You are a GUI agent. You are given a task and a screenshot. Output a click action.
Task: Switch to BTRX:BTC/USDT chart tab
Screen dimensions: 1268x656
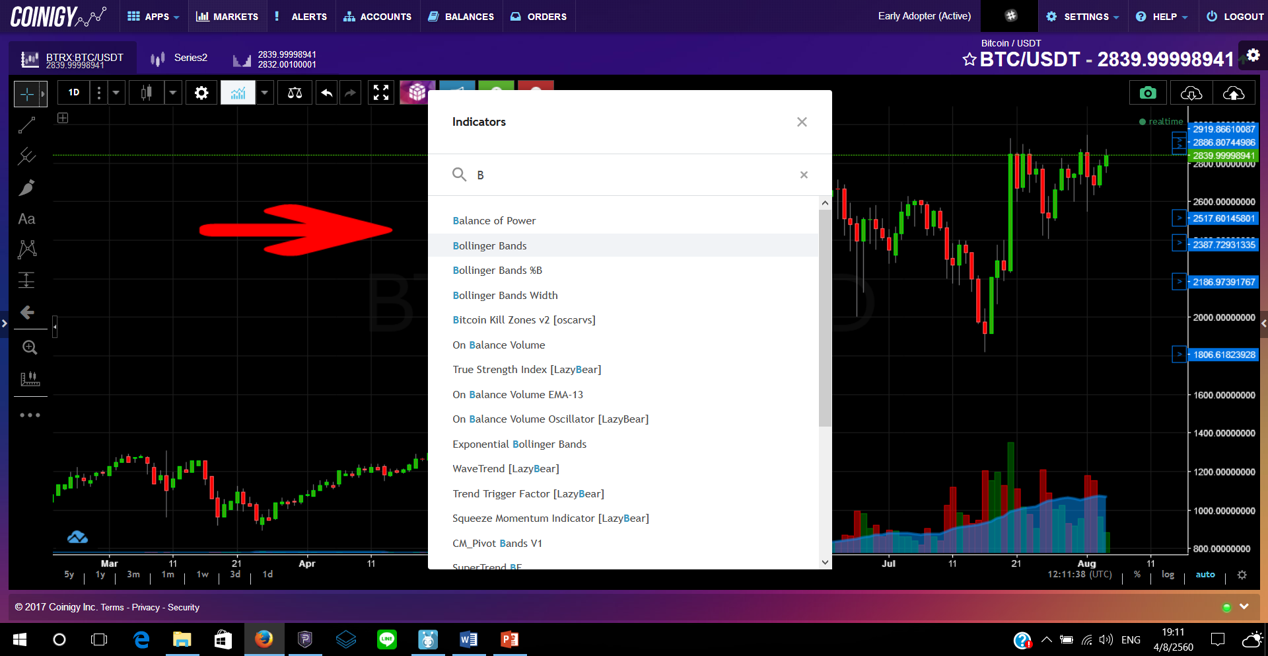pyautogui.click(x=73, y=59)
